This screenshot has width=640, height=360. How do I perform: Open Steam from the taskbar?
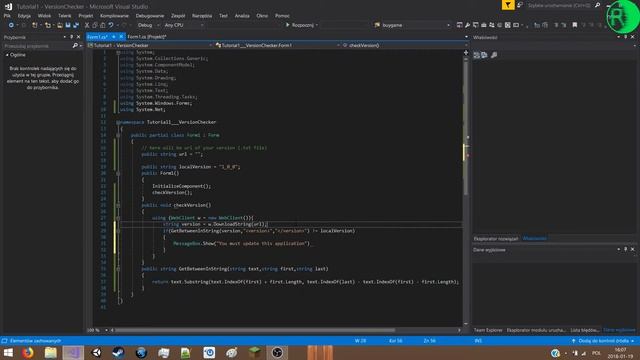pyautogui.click(x=118, y=353)
